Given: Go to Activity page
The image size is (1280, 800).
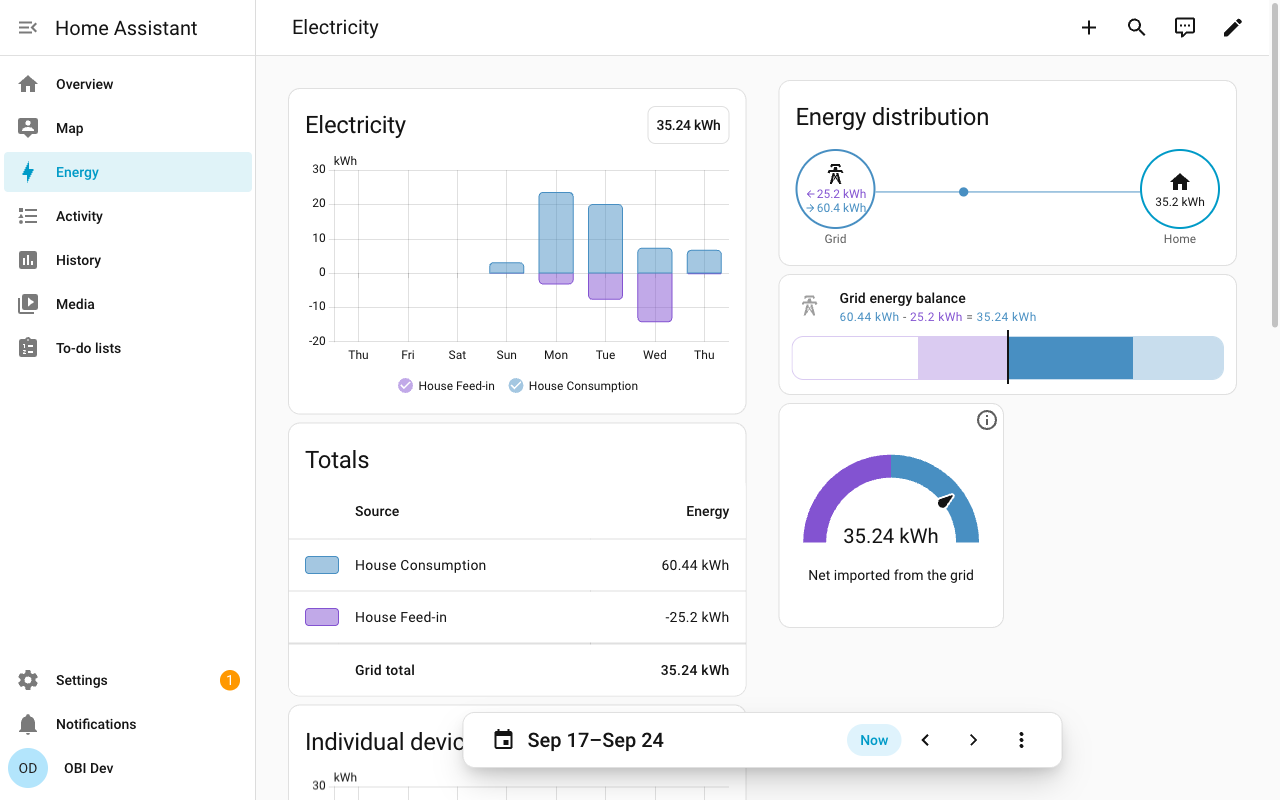Looking at the screenshot, I should point(128,216).
